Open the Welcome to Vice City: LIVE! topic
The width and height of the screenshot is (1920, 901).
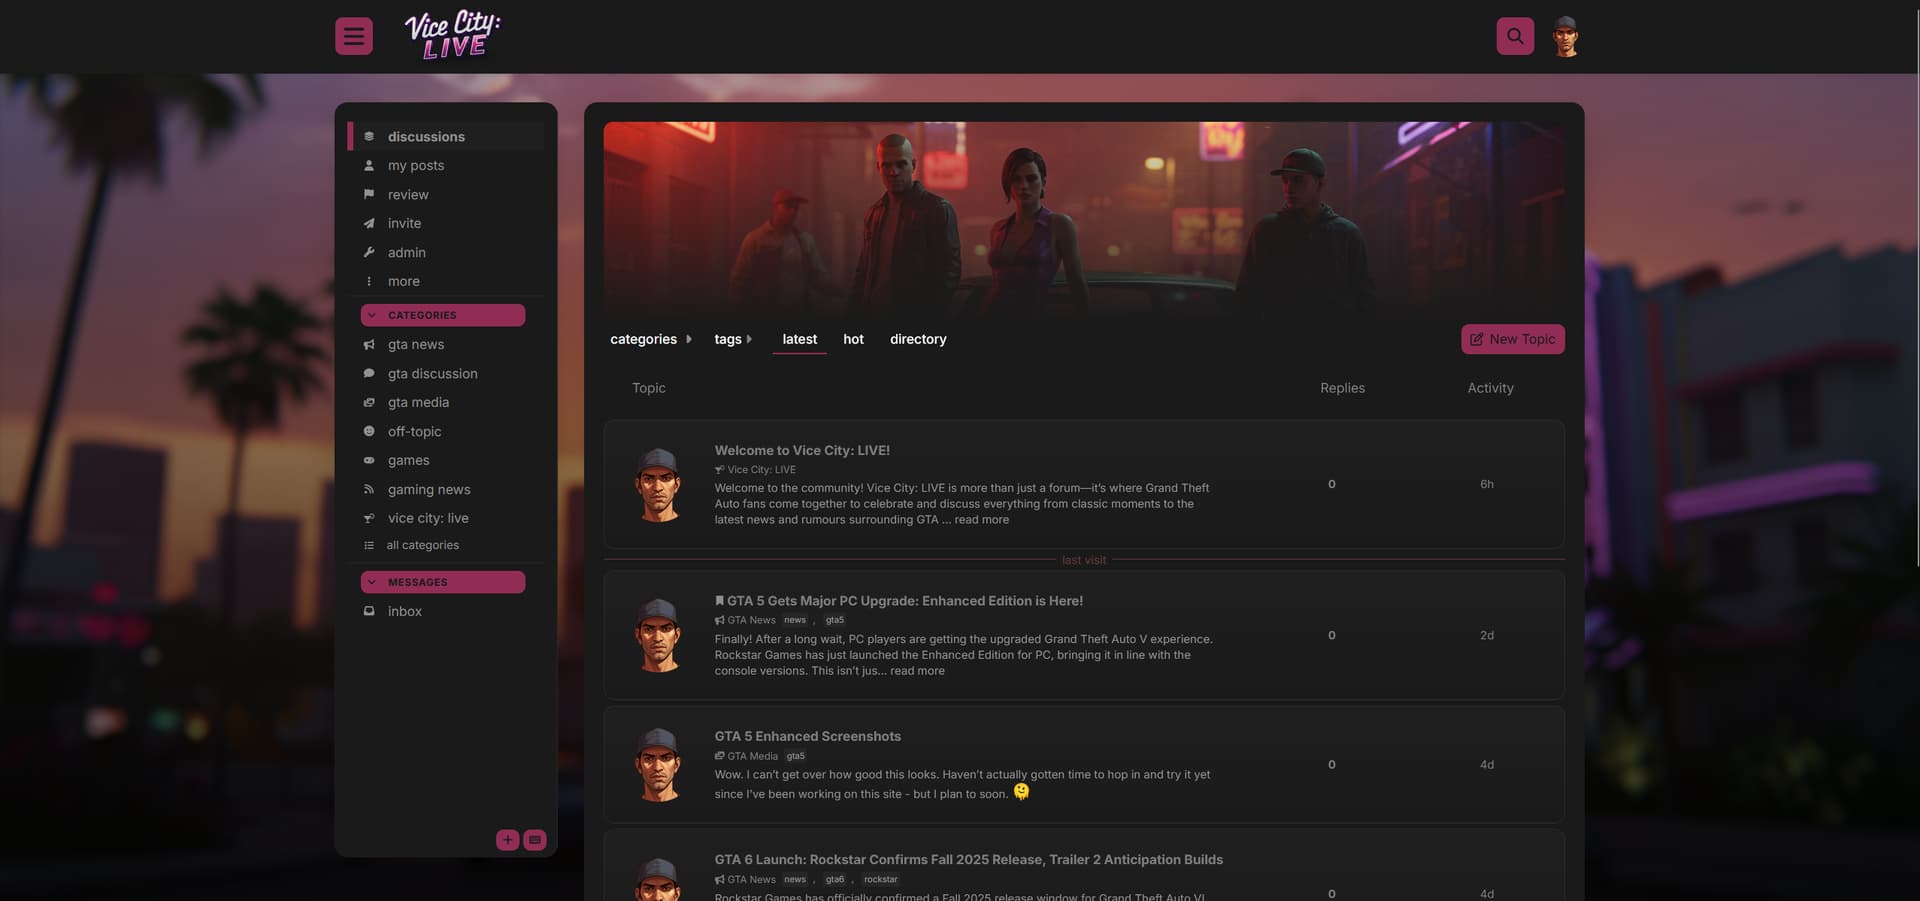tap(802, 450)
